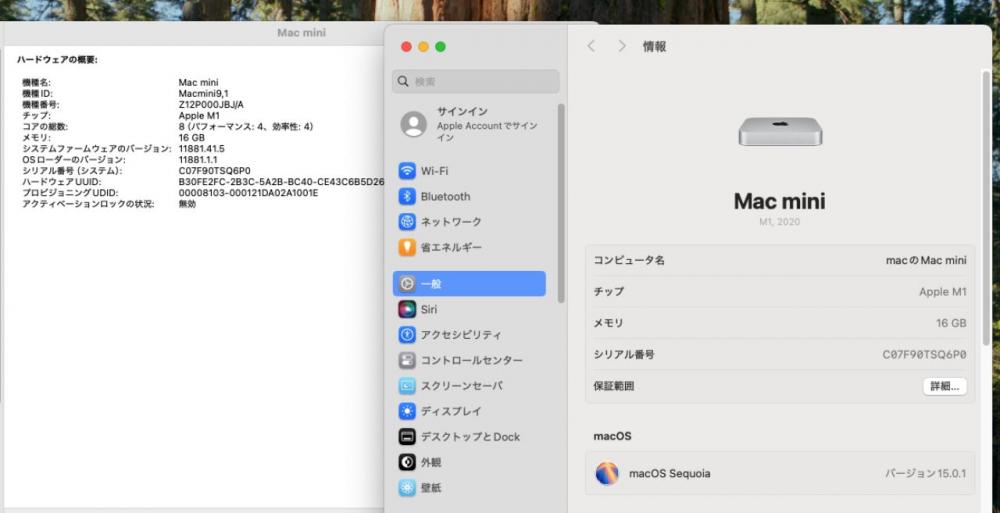The height and width of the screenshot is (513, 1000).
Task: Click the Apple Account avatar icon
Action: (413, 124)
